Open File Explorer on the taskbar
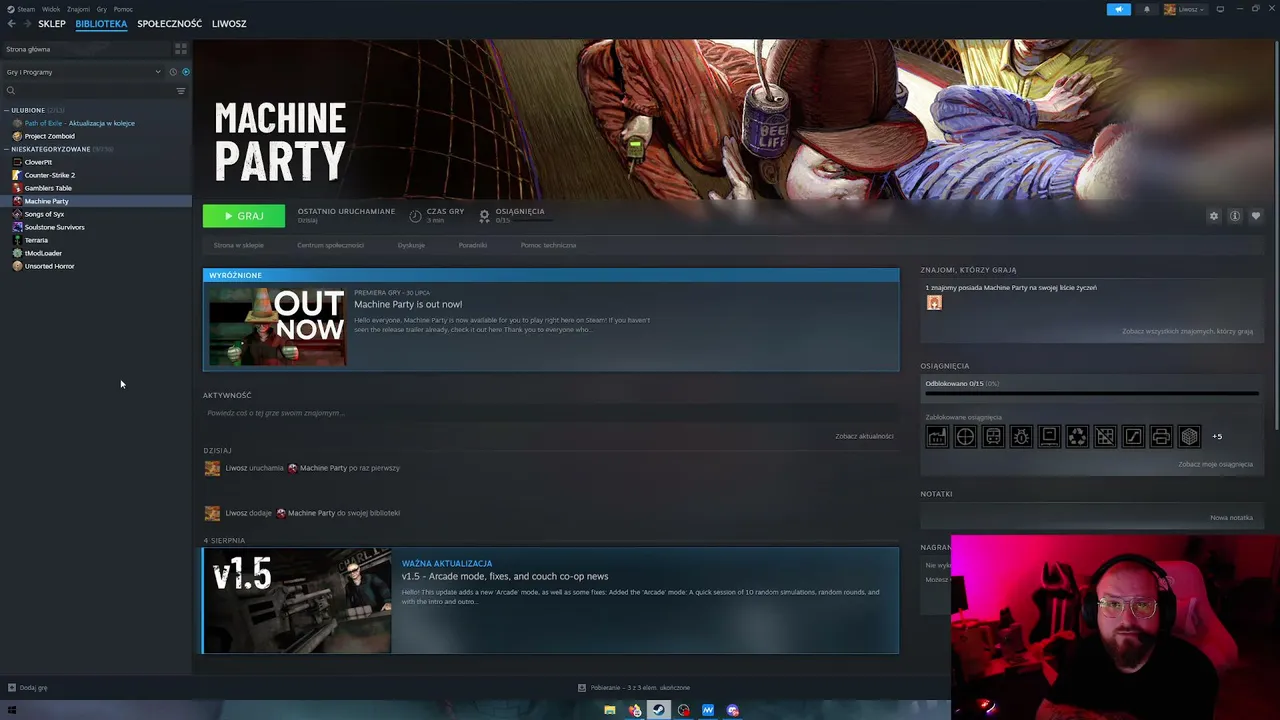Screen dimensions: 1280x720 pyautogui.click(x=609, y=710)
